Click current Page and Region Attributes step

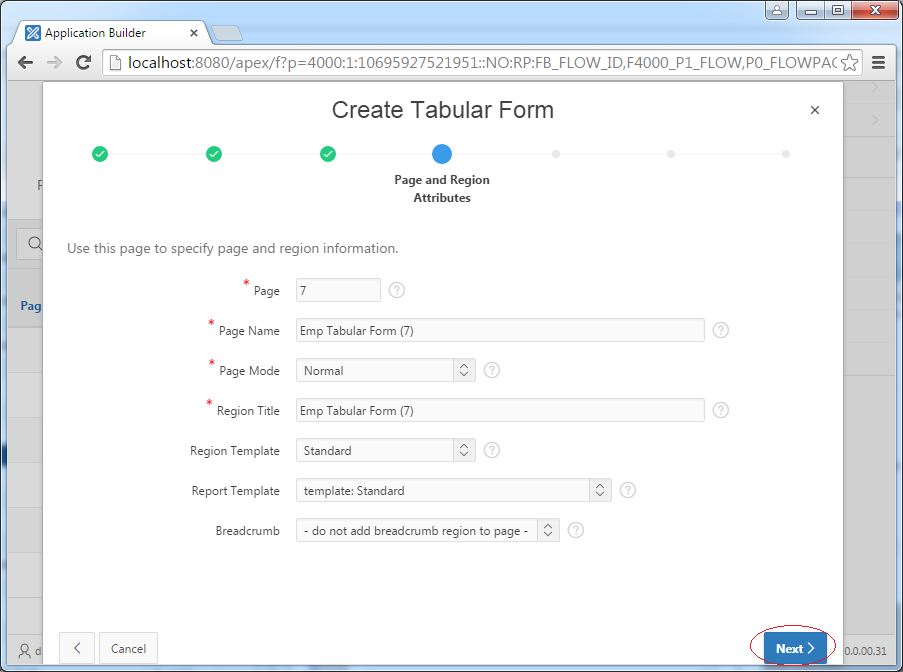tap(442, 154)
